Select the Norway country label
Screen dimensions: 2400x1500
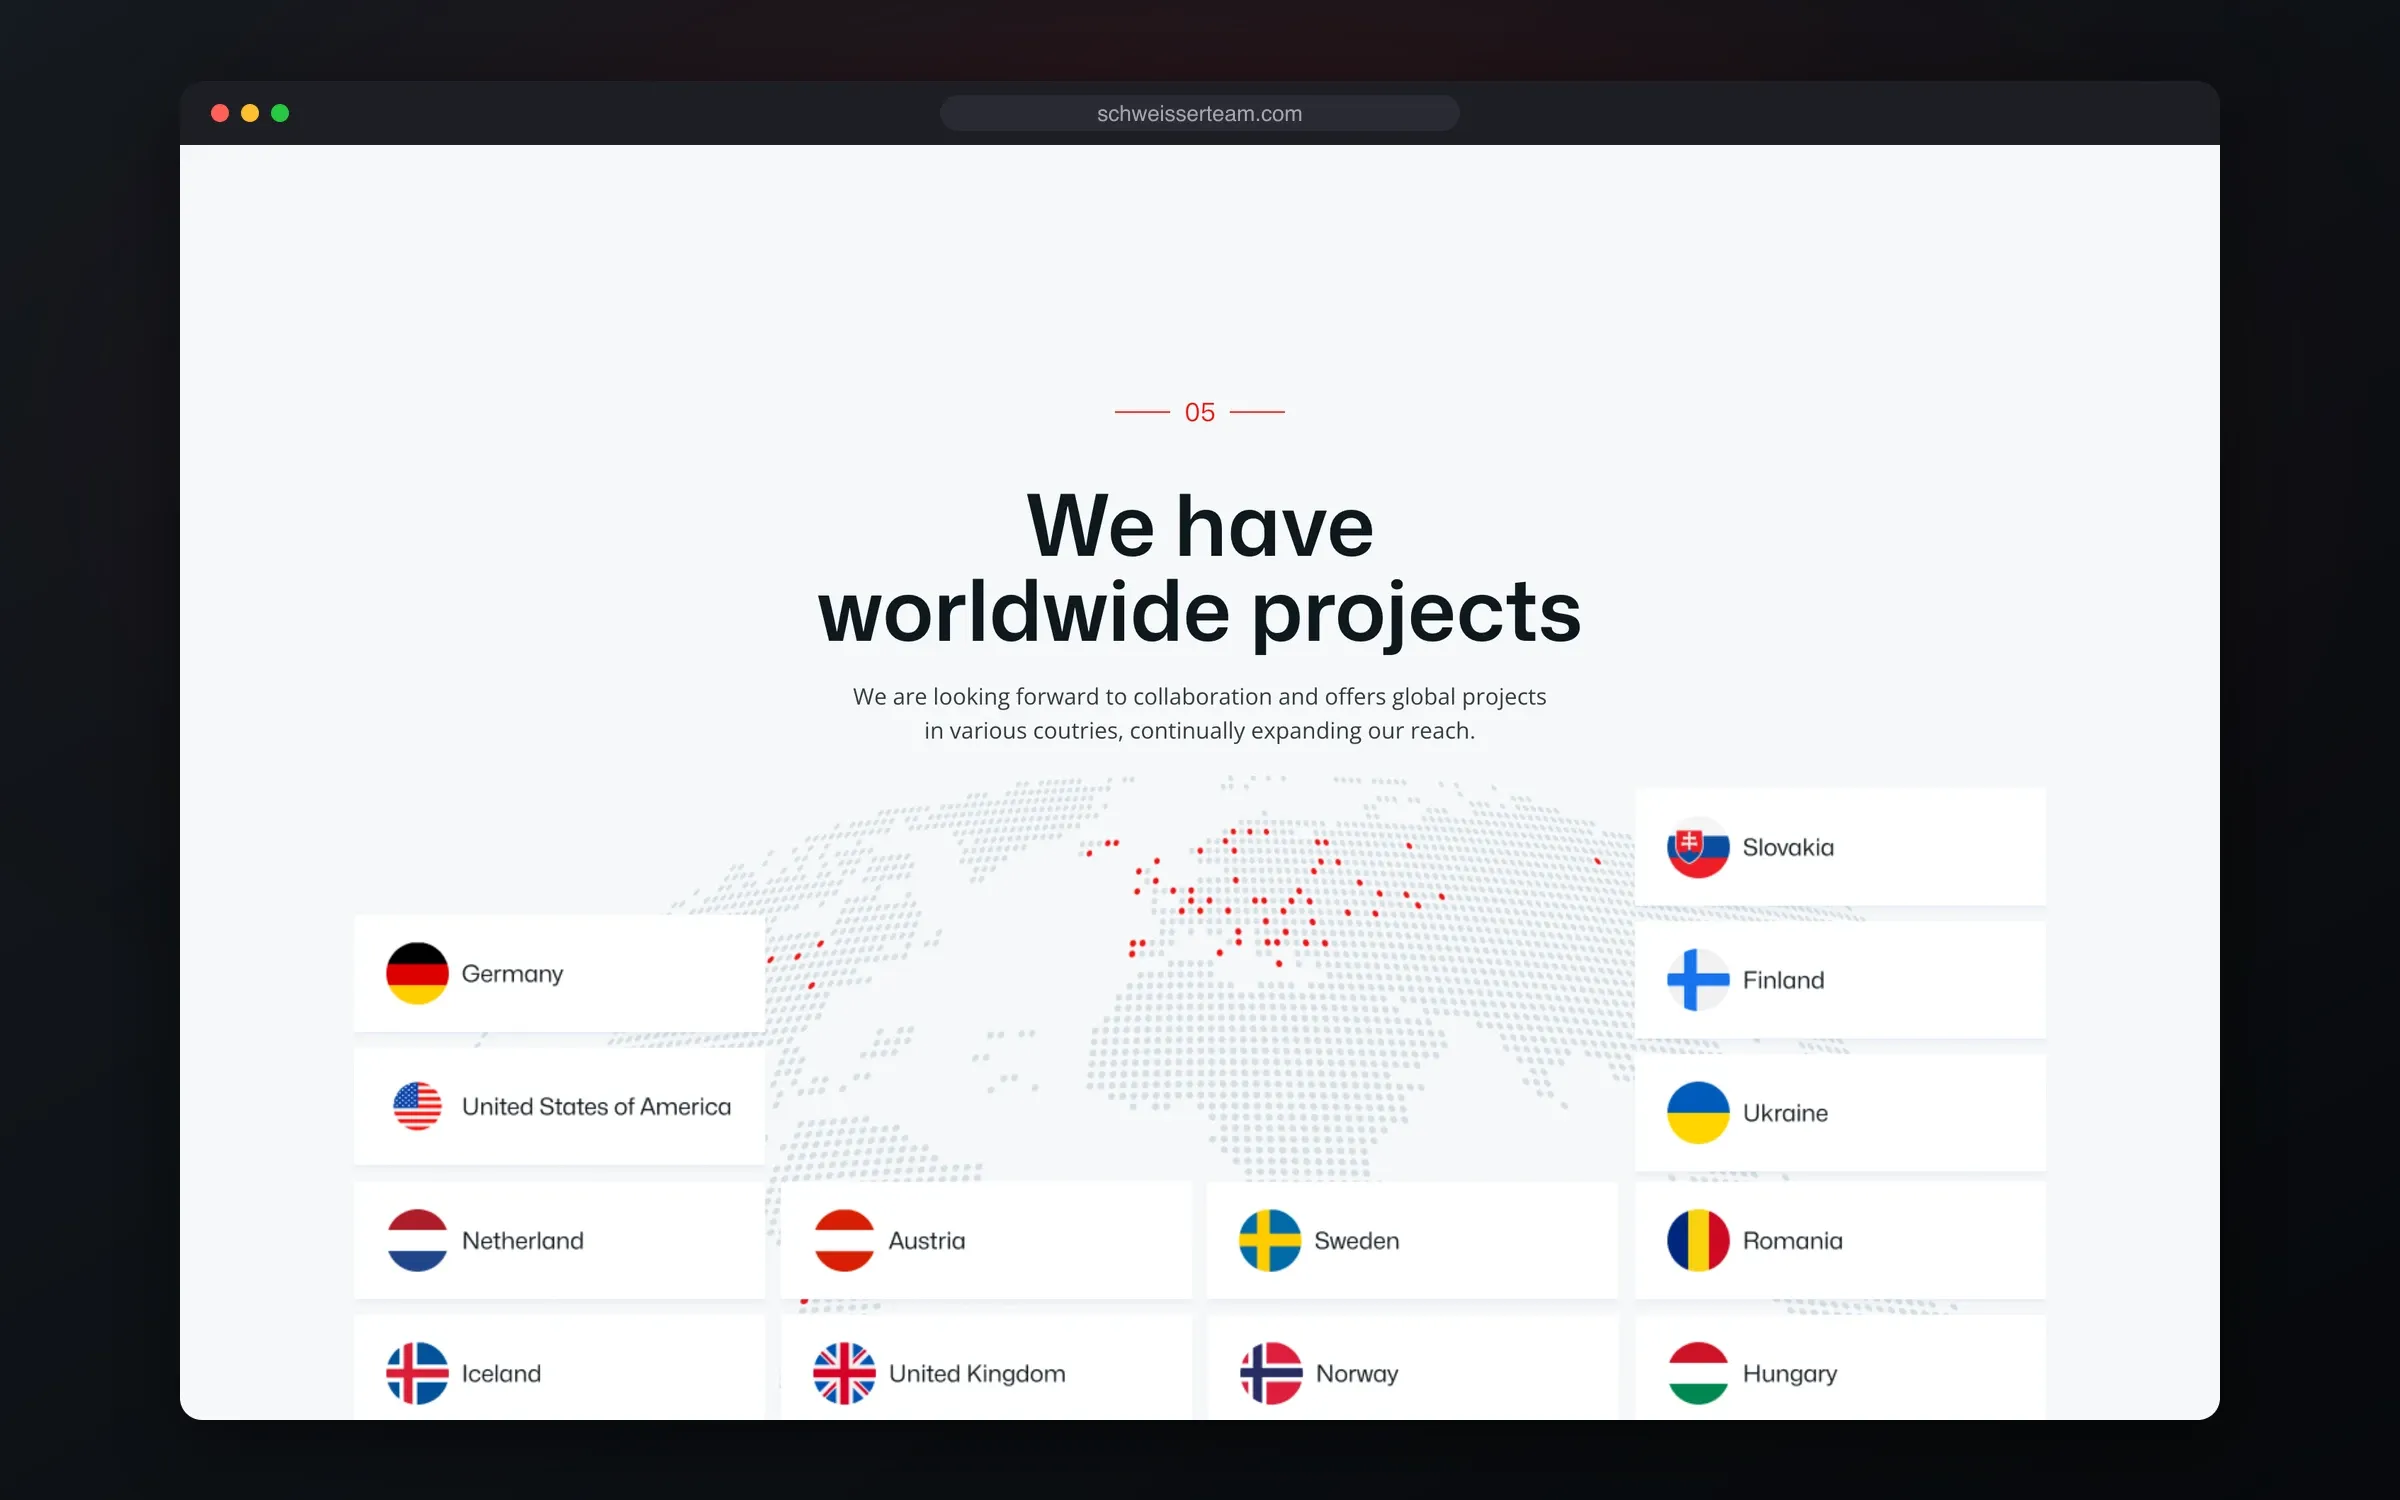(x=1357, y=1374)
